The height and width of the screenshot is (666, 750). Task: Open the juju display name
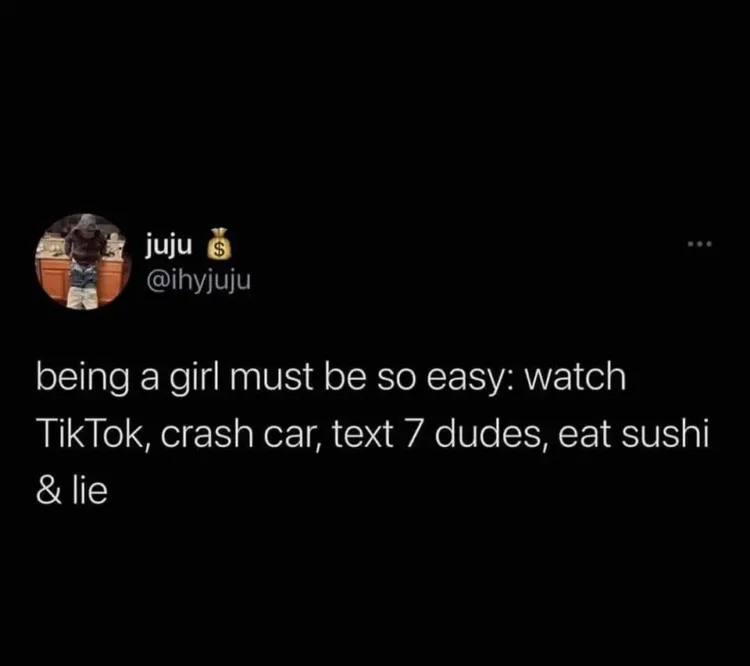[x=169, y=246]
